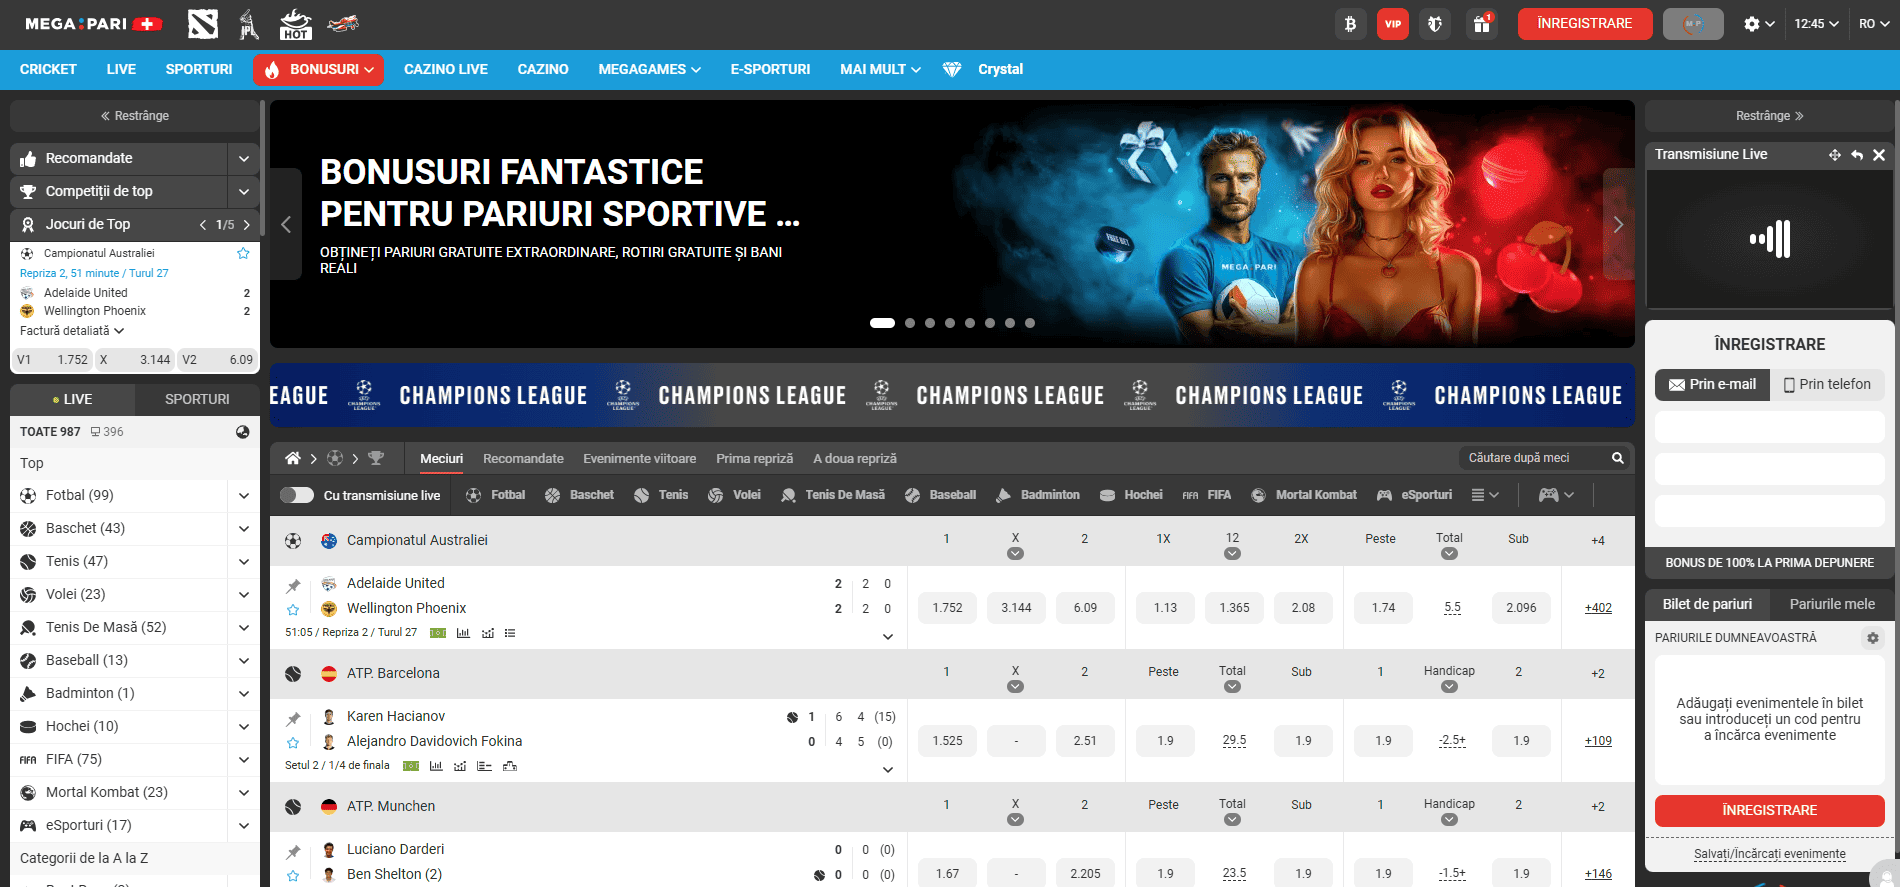Pin the Karen Hacianov match
Image resolution: width=1900 pixels, height=887 pixels.
(x=293, y=719)
